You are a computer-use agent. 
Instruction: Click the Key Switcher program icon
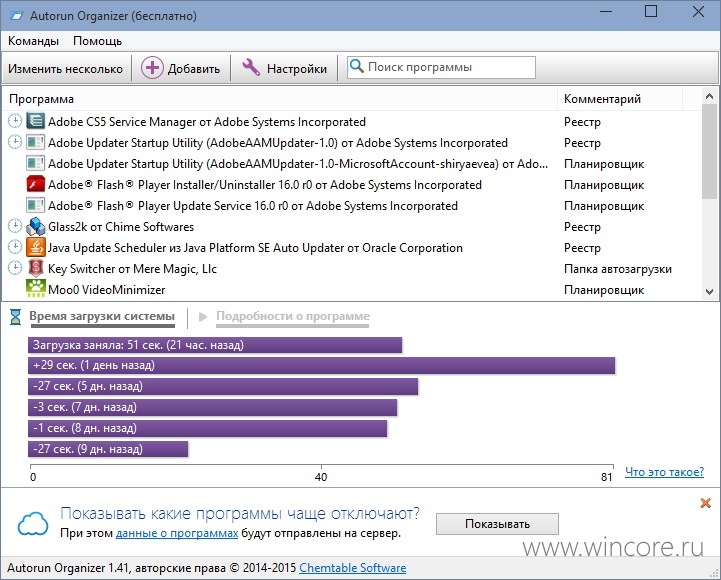[x=35, y=268]
